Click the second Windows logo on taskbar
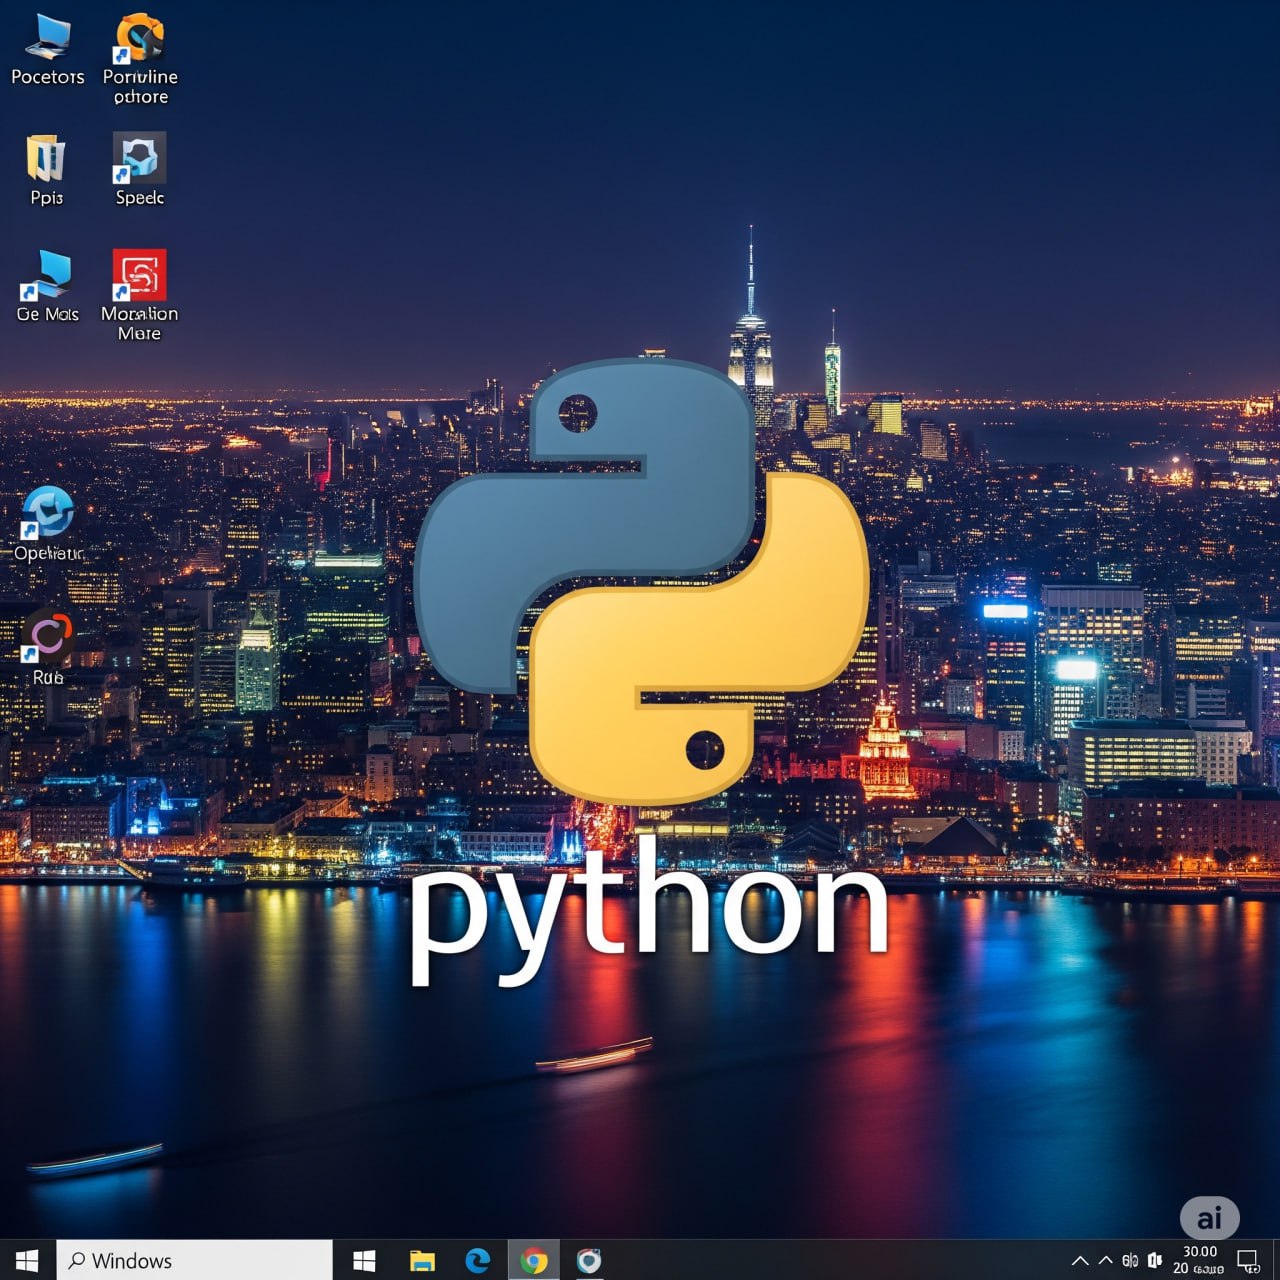This screenshot has width=1280, height=1280. [x=365, y=1260]
